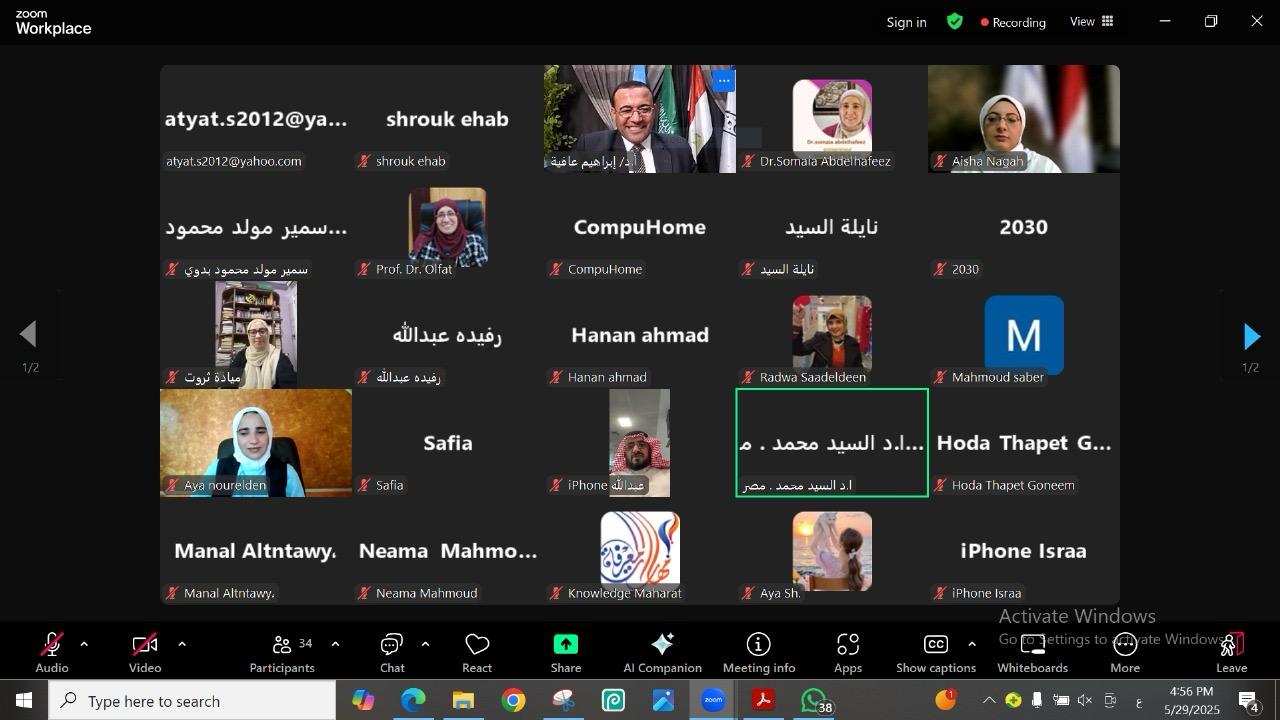Screen dimensions: 1280x720
Task: Open the Chat panel
Action: click(392, 652)
